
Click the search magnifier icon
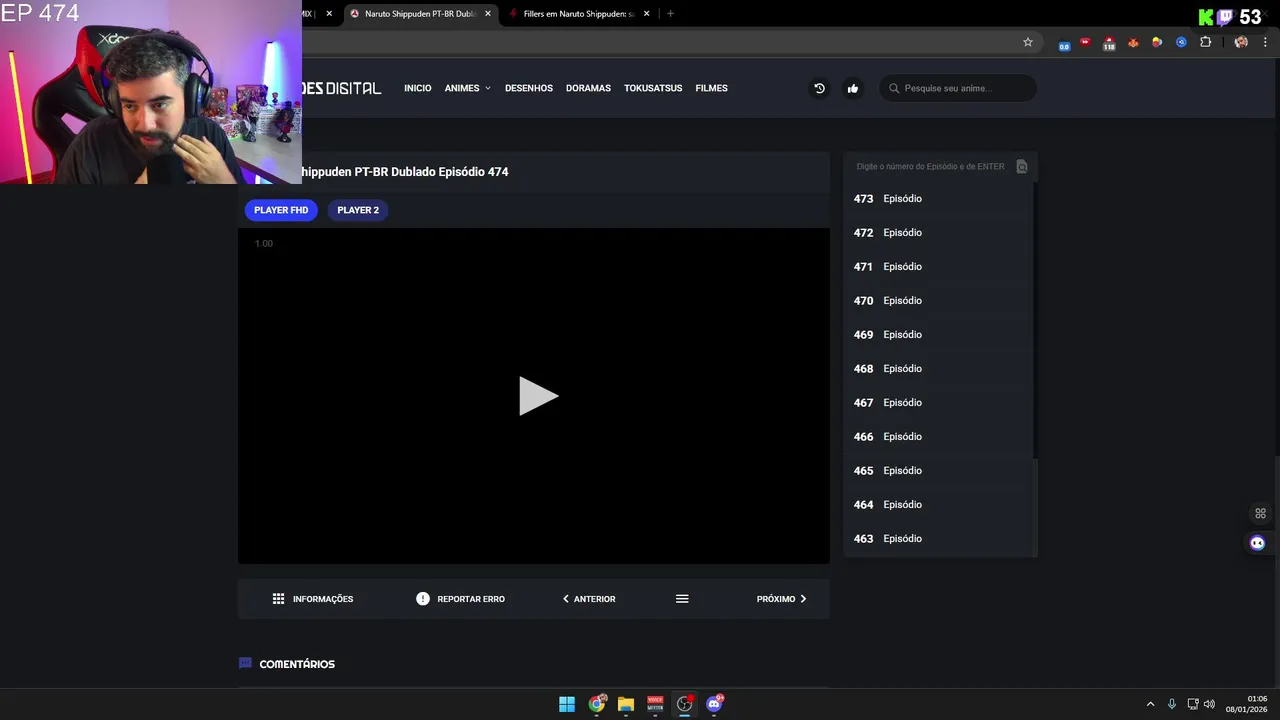point(893,88)
